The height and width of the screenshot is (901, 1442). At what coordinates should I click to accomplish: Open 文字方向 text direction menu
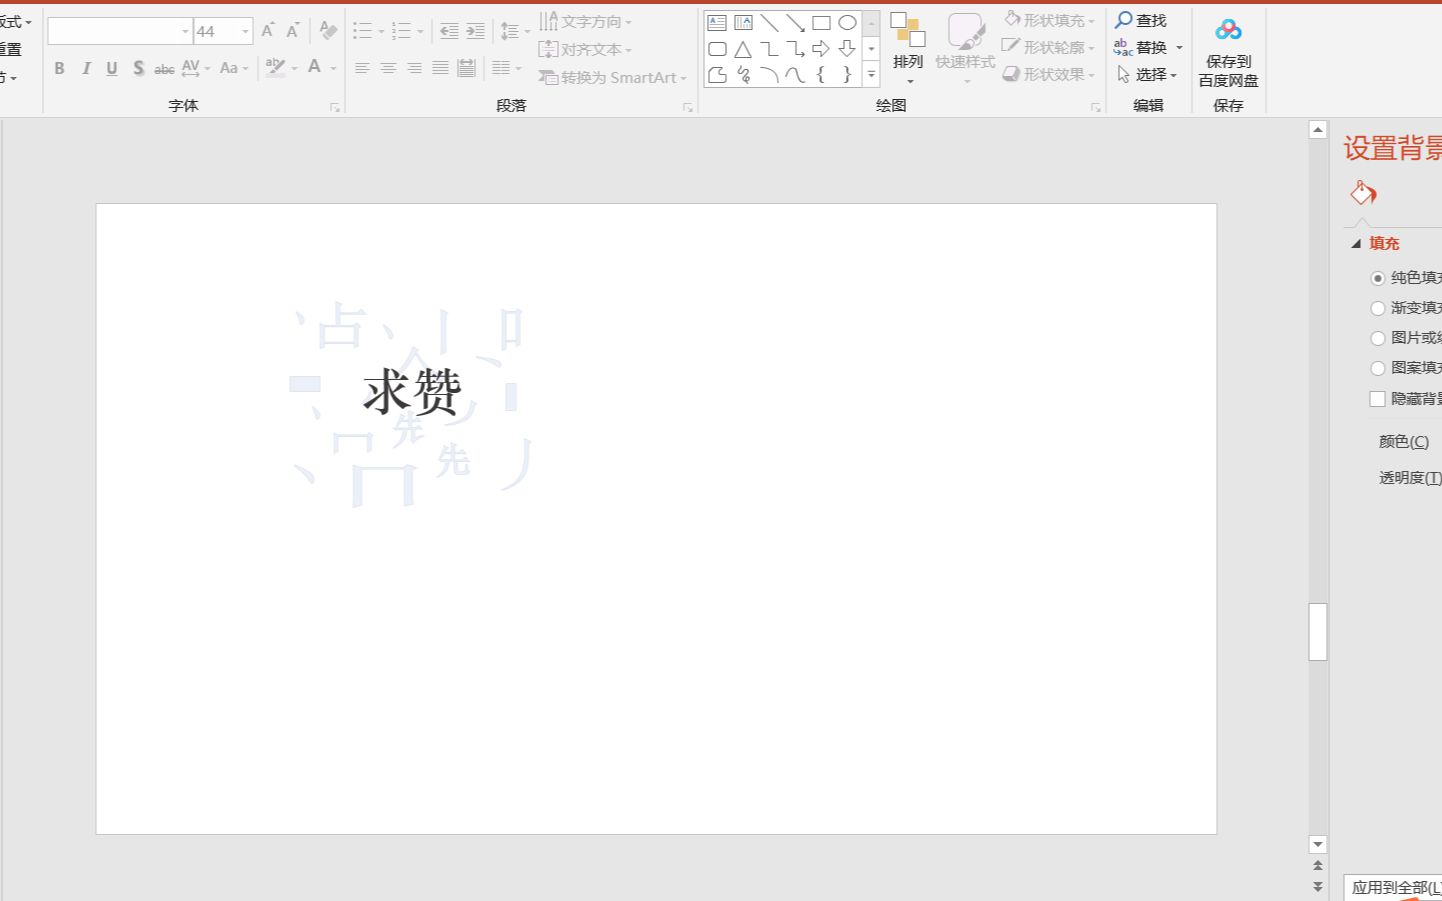[585, 21]
